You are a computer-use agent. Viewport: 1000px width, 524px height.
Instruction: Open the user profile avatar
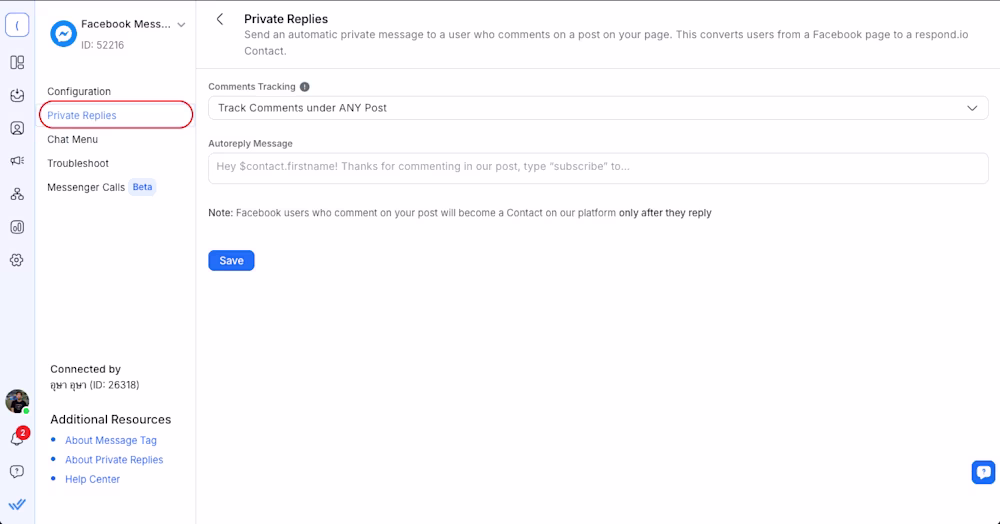click(x=17, y=402)
